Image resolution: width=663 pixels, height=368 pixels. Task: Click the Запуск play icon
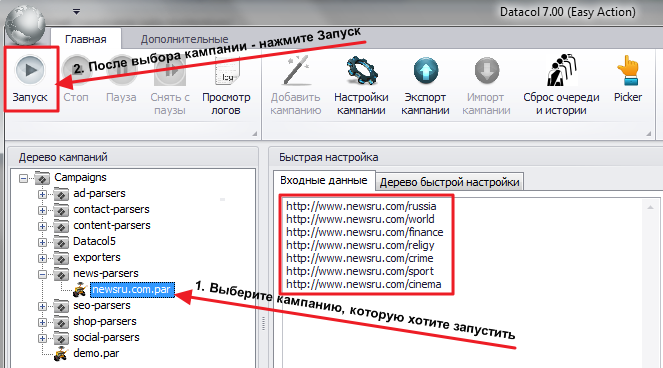(30, 70)
